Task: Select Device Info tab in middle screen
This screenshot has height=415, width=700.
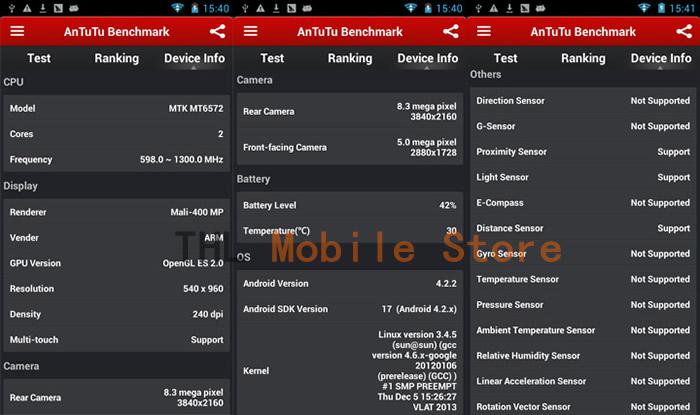Action: 428,58
